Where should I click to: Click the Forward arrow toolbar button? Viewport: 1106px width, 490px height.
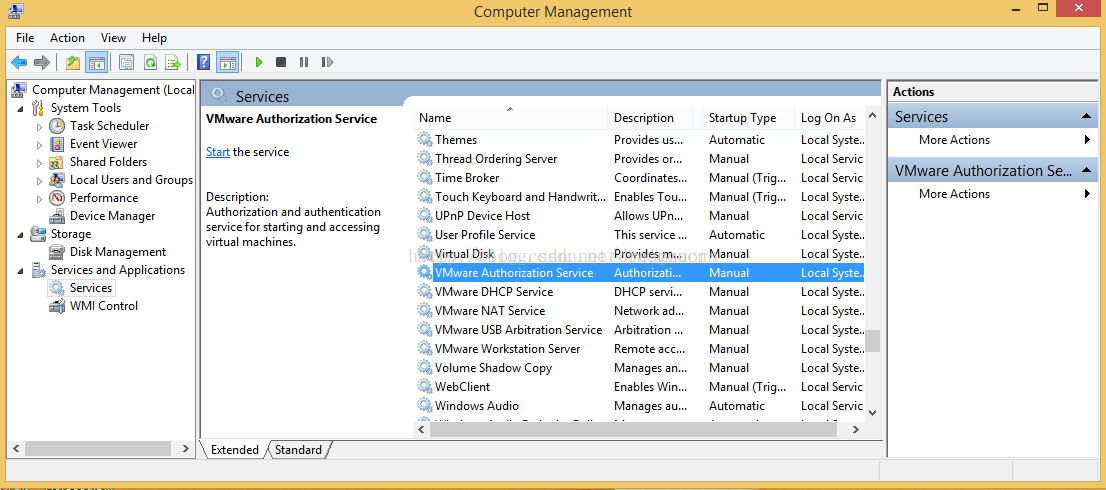point(42,63)
